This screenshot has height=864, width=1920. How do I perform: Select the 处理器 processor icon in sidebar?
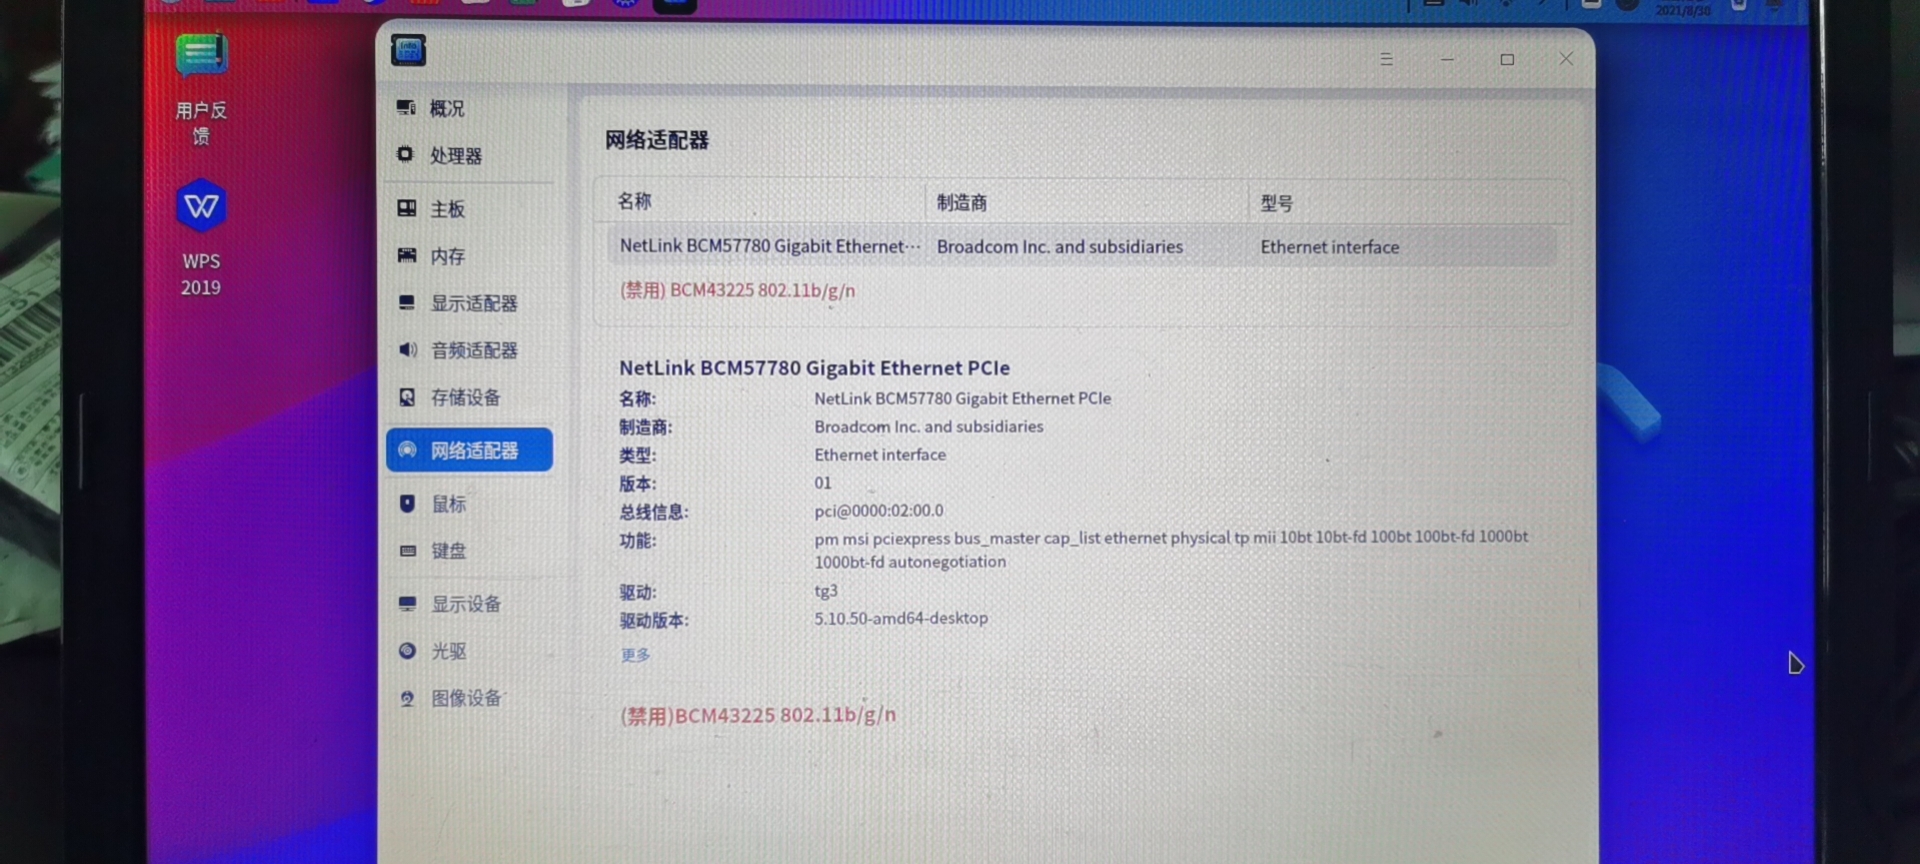click(405, 154)
